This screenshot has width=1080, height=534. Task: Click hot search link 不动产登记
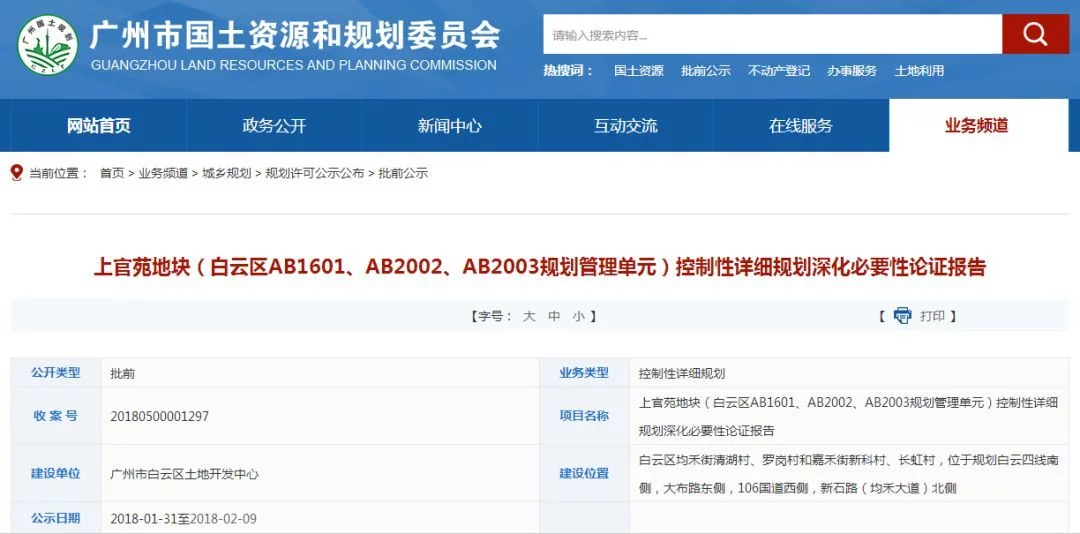click(778, 70)
